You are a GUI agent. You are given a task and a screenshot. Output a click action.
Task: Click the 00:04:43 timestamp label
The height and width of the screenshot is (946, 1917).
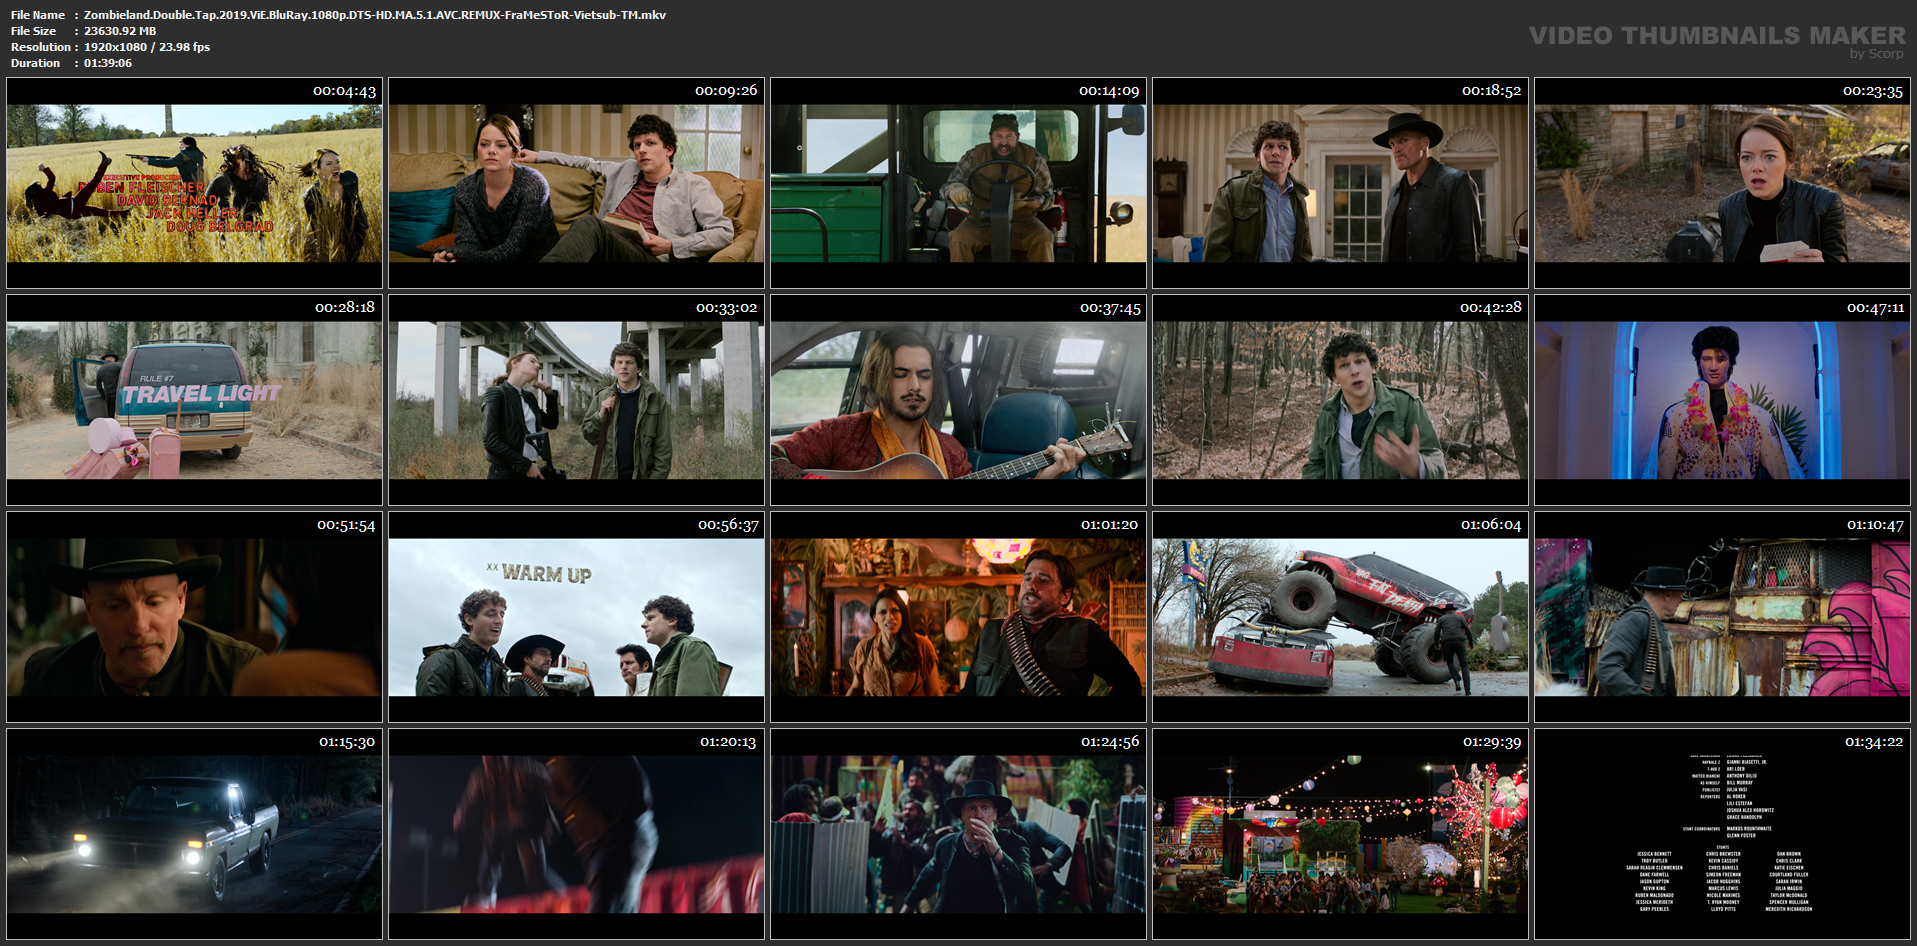point(344,91)
